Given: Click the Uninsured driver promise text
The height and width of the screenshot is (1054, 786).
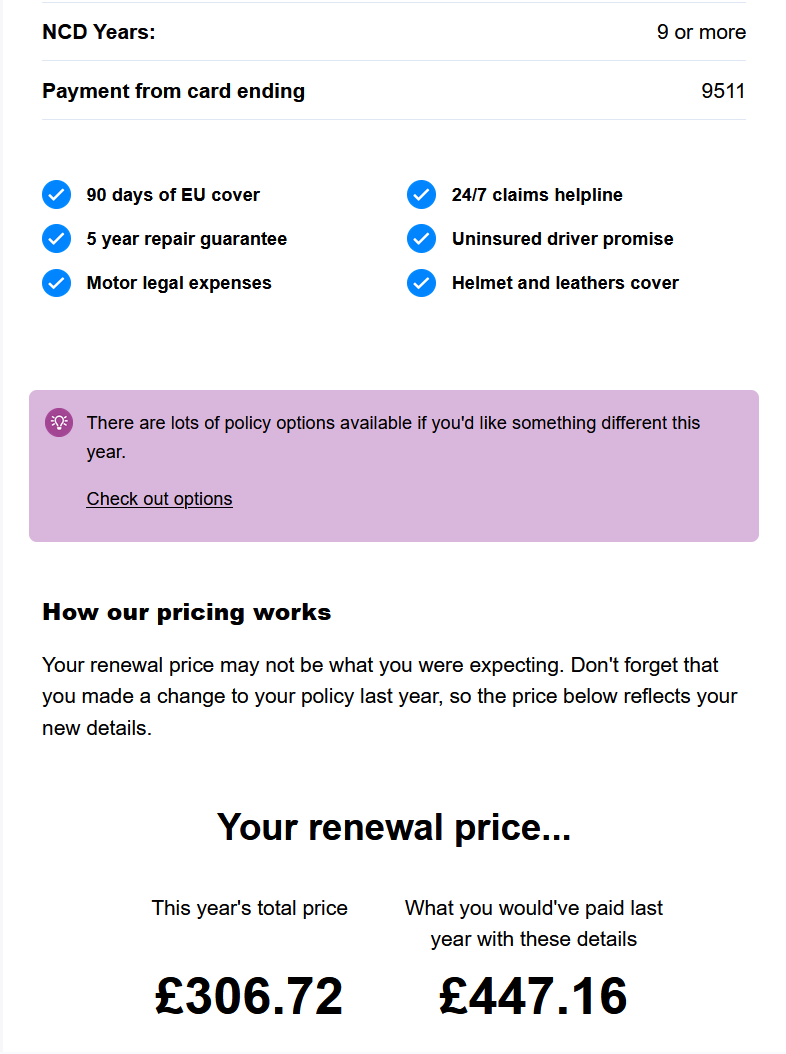Looking at the screenshot, I should pyautogui.click(x=562, y=239).
